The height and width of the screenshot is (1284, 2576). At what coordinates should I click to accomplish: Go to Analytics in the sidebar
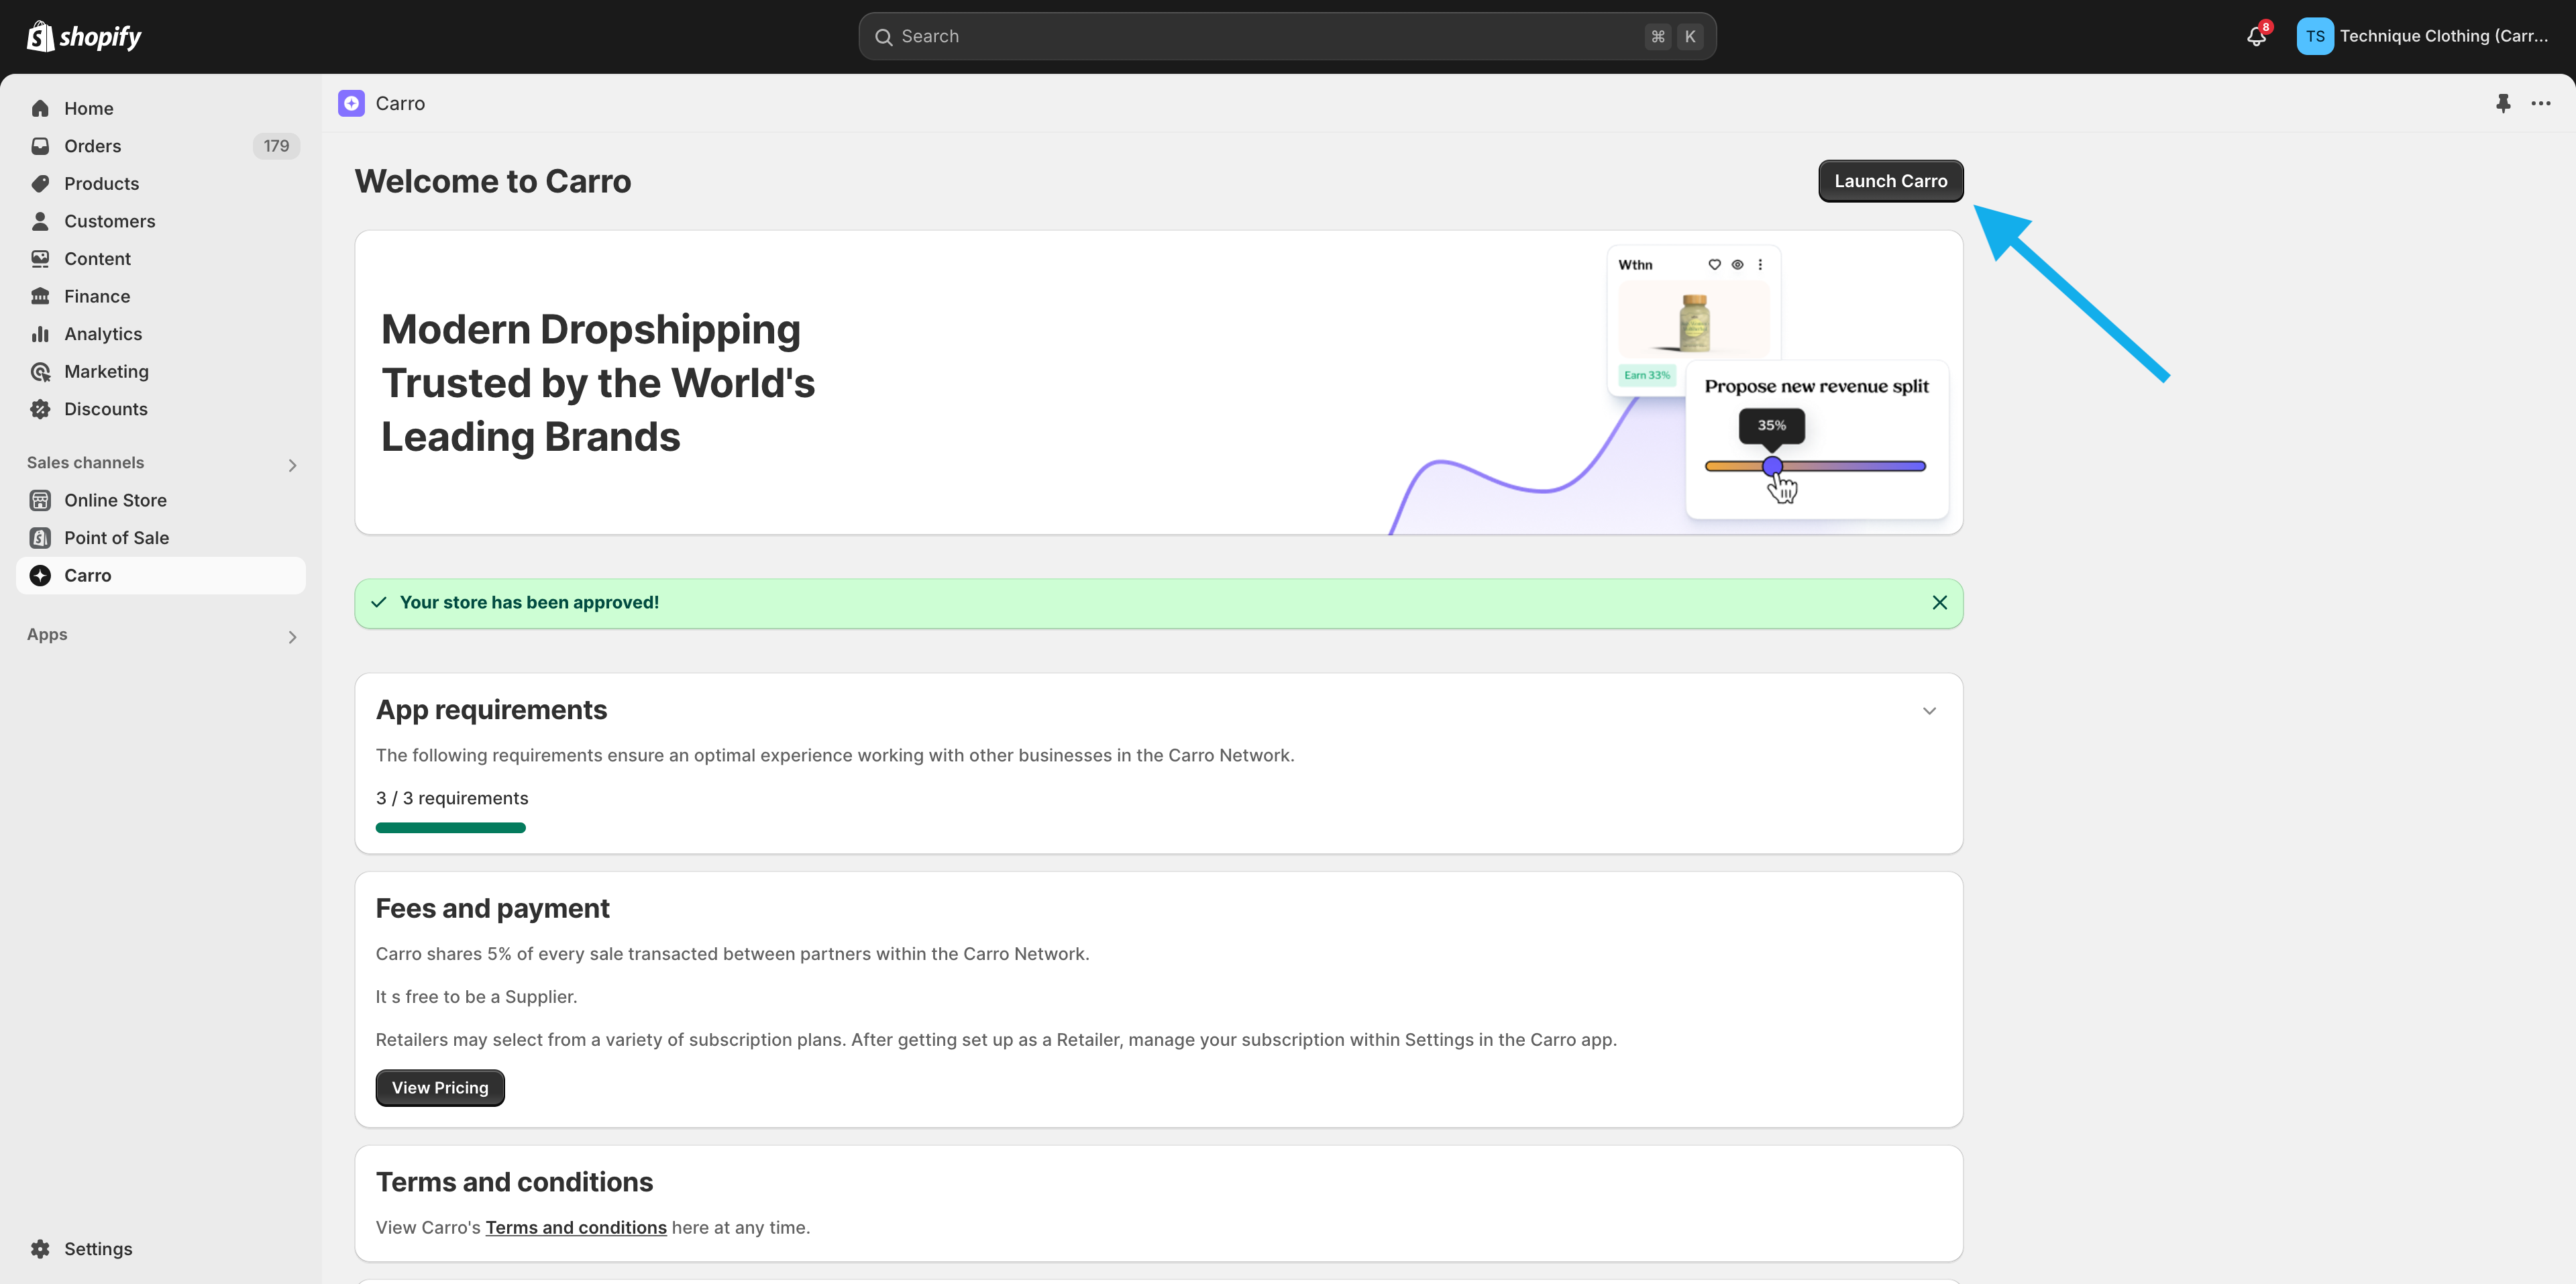pyautogui.click(x=103, y=334)
